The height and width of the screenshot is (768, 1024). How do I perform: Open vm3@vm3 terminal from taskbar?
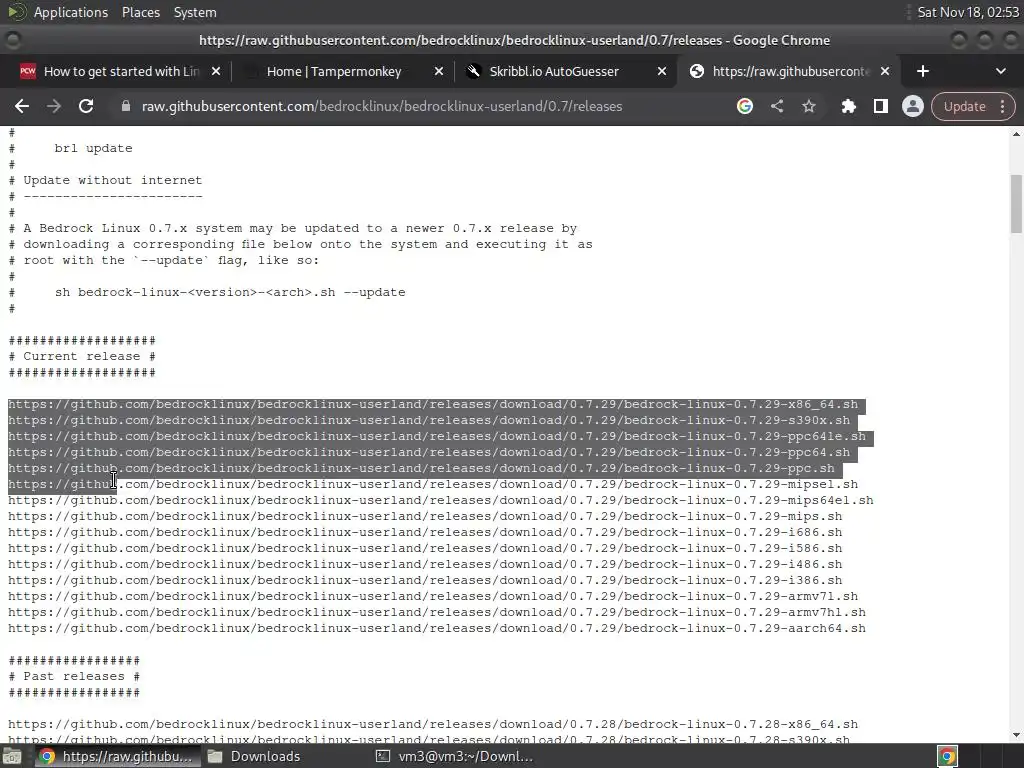pos(455,756)
